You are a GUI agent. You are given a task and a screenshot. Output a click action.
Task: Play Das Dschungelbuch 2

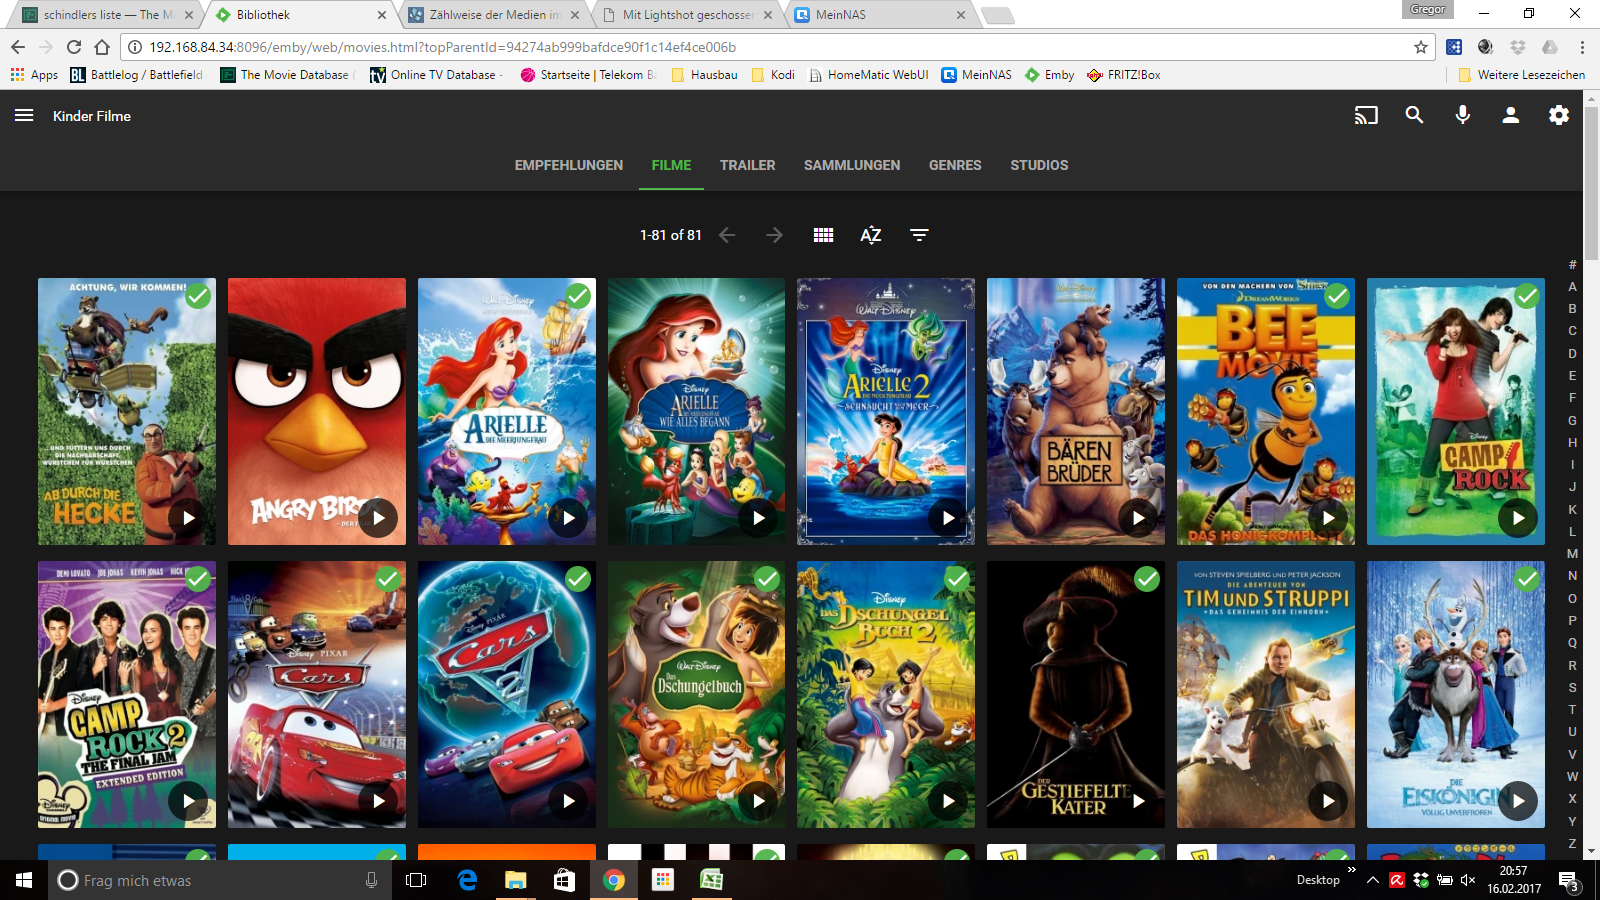click(948, 801)
